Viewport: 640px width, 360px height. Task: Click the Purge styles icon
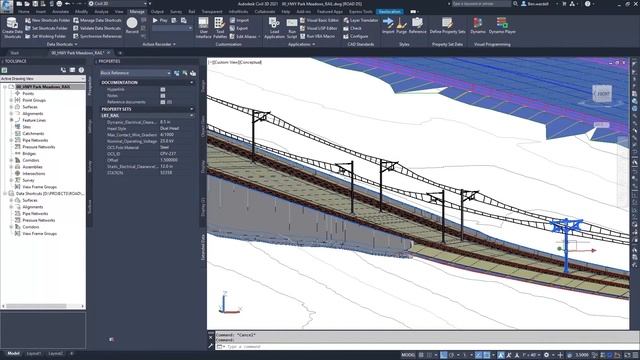pos(402,25)
